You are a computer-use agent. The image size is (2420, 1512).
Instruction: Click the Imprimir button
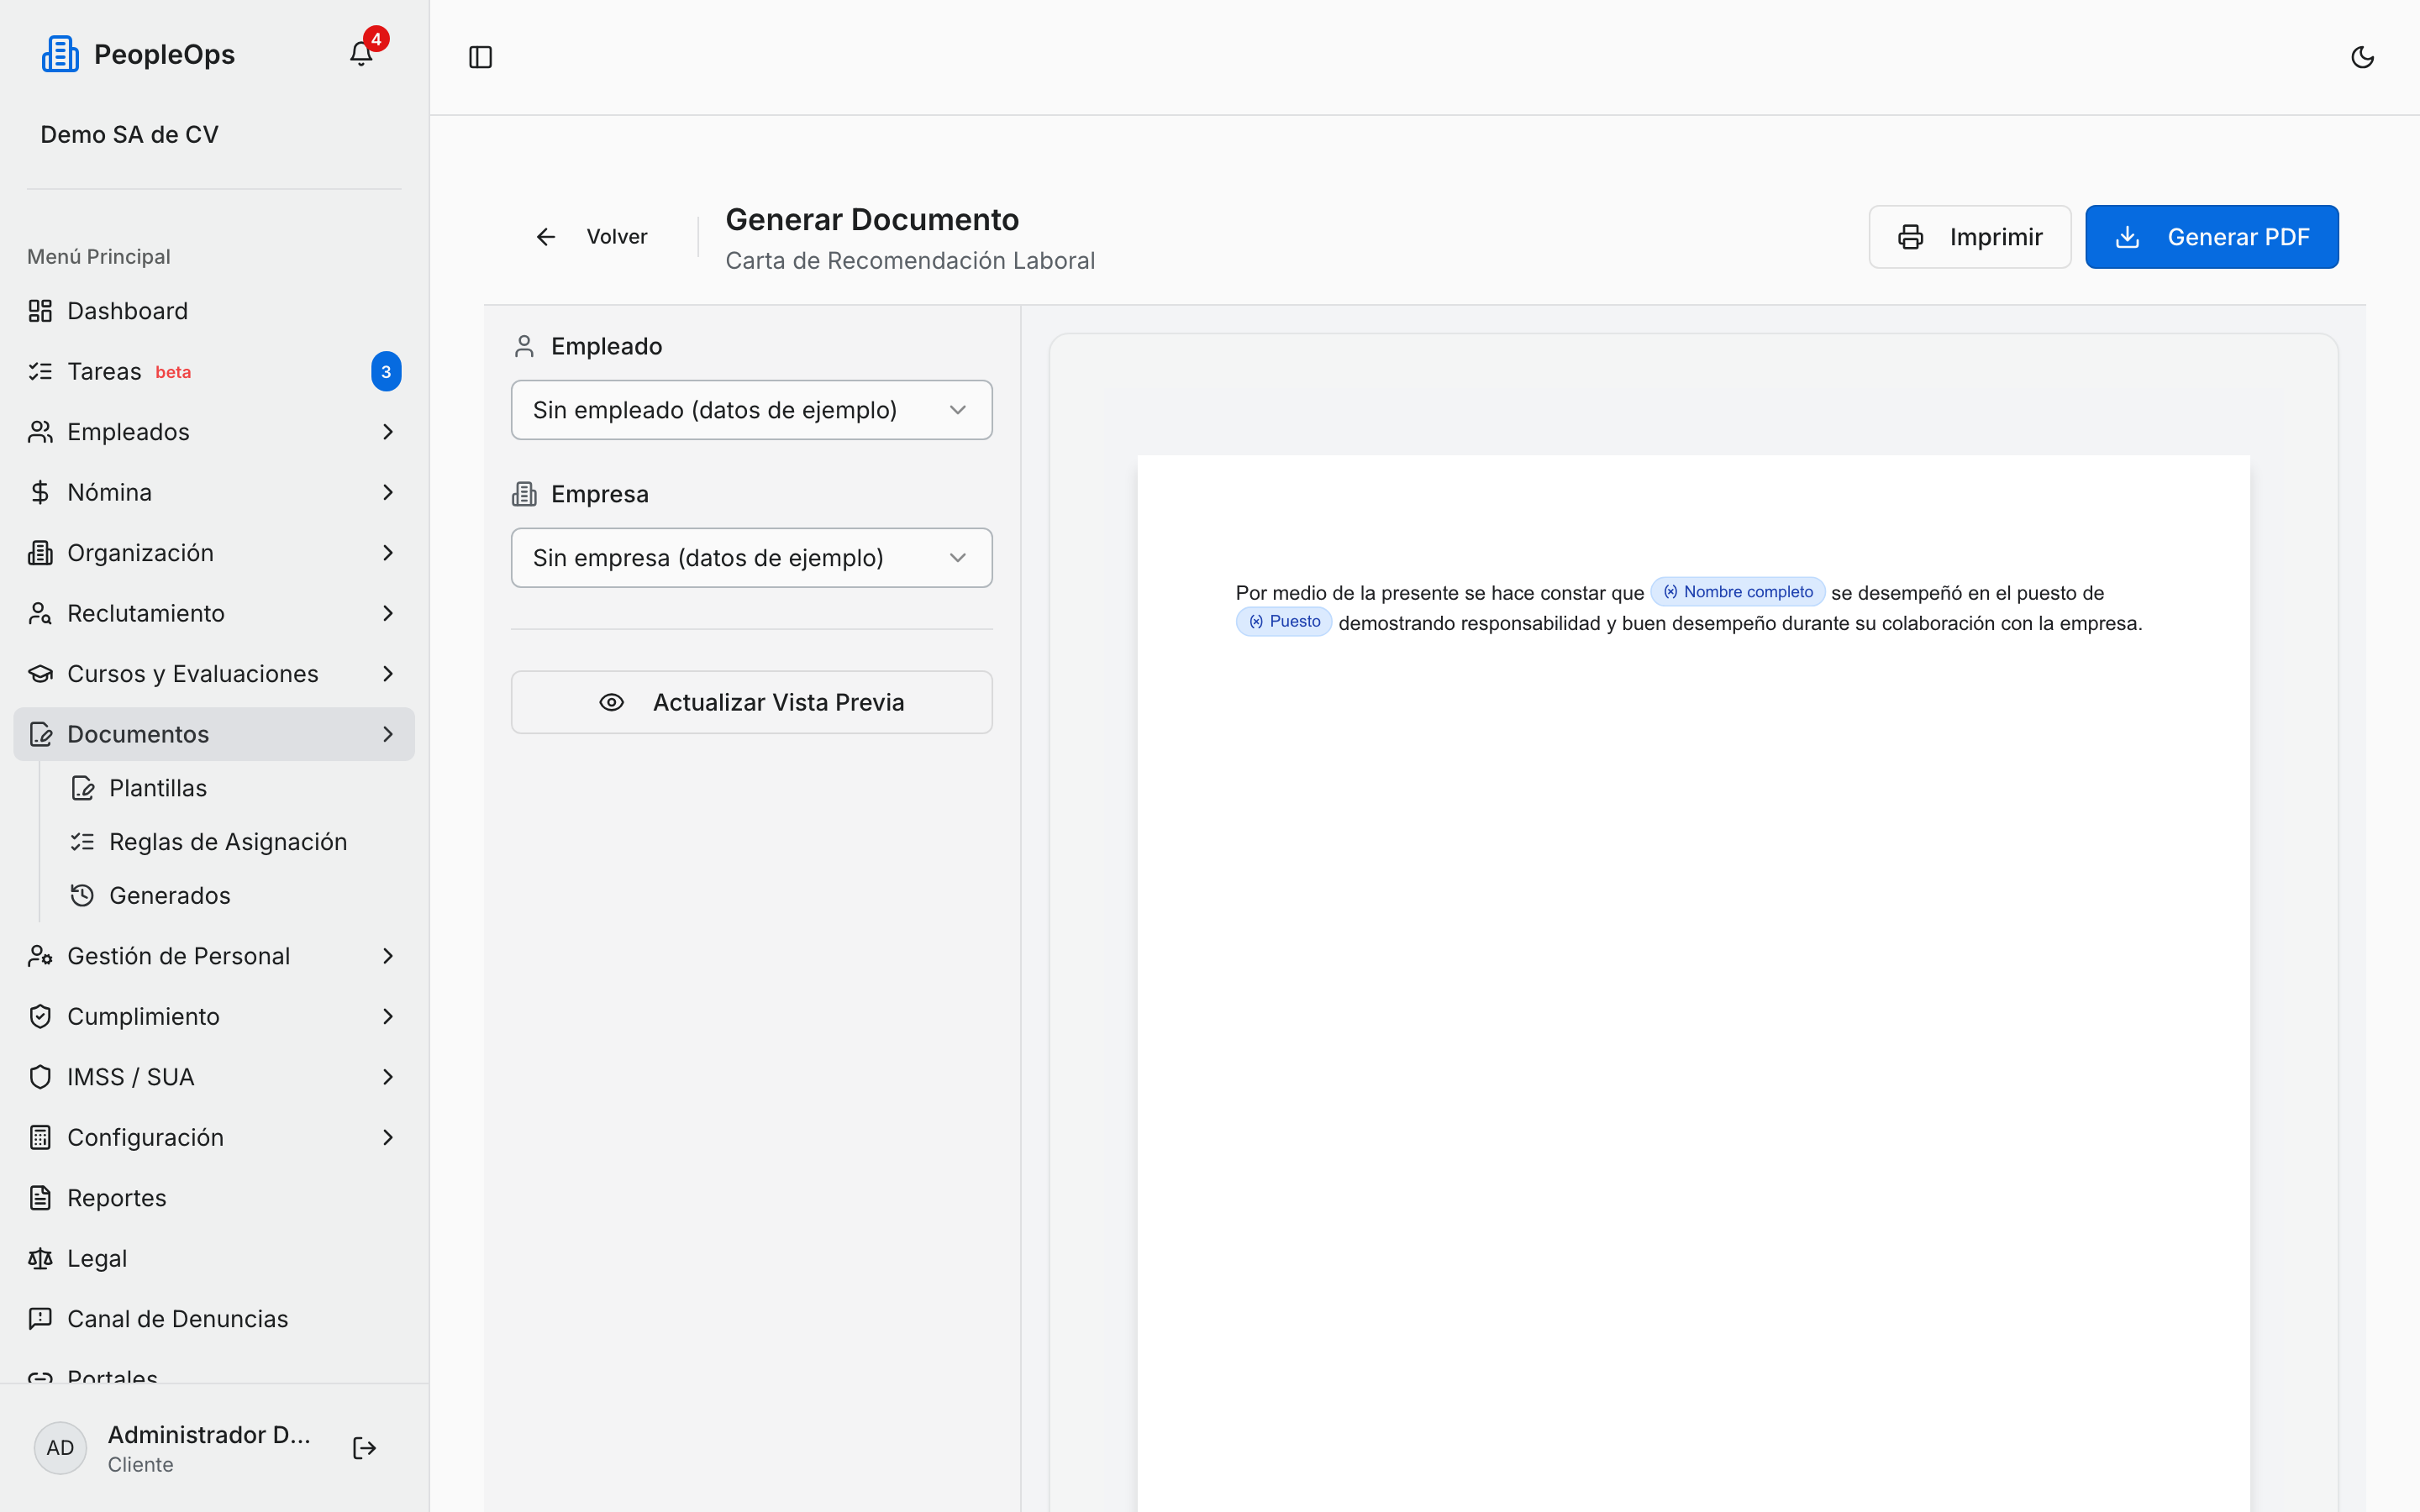1969,237
